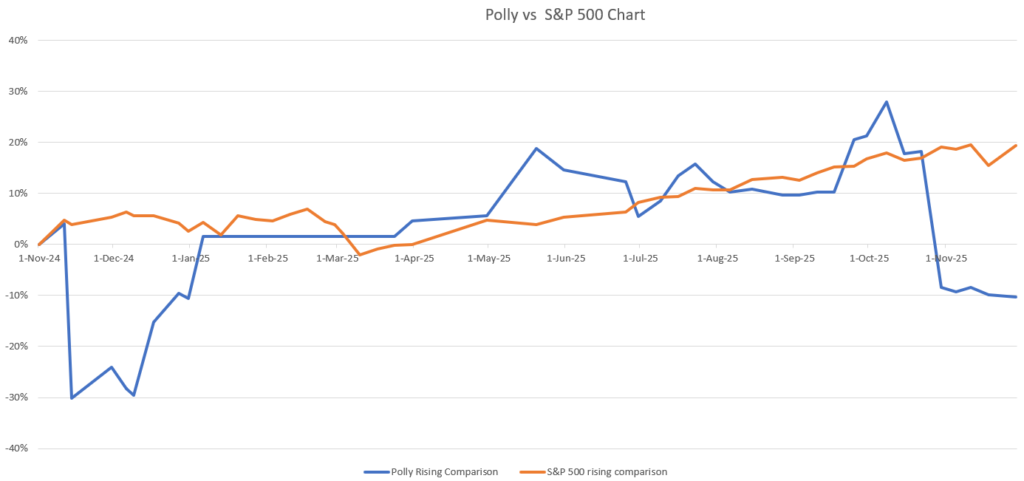Select the -30% y-axis label
This screenshot has height=481, width=1024.
(16, 397)
